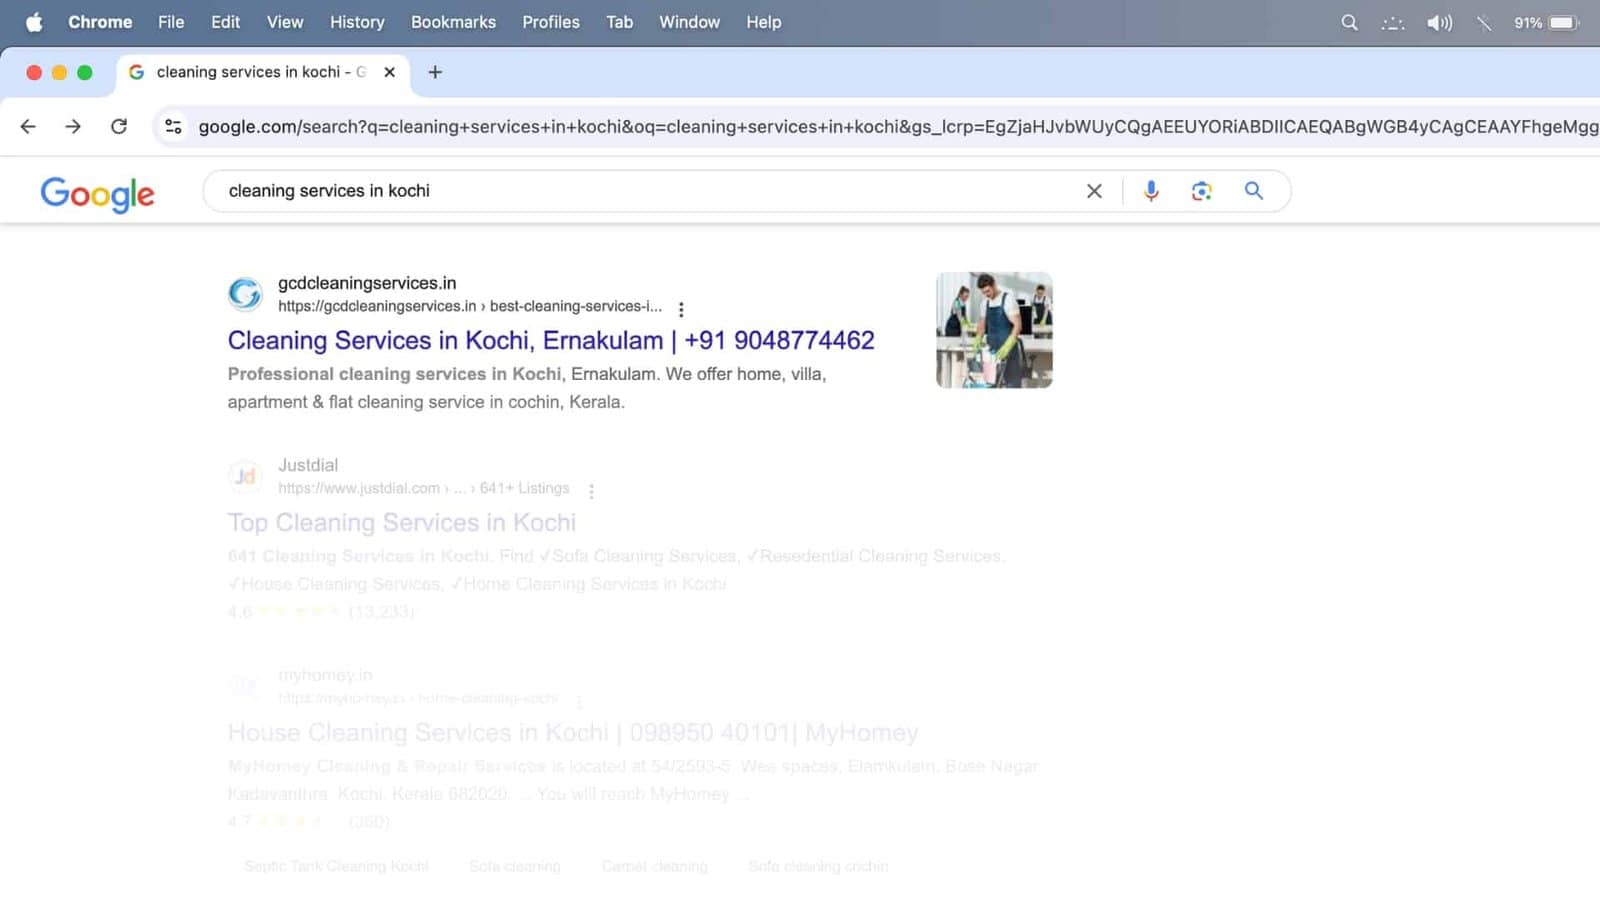Open Google Lens image search
This screenshot has height=900, width=1600.
1201,191
